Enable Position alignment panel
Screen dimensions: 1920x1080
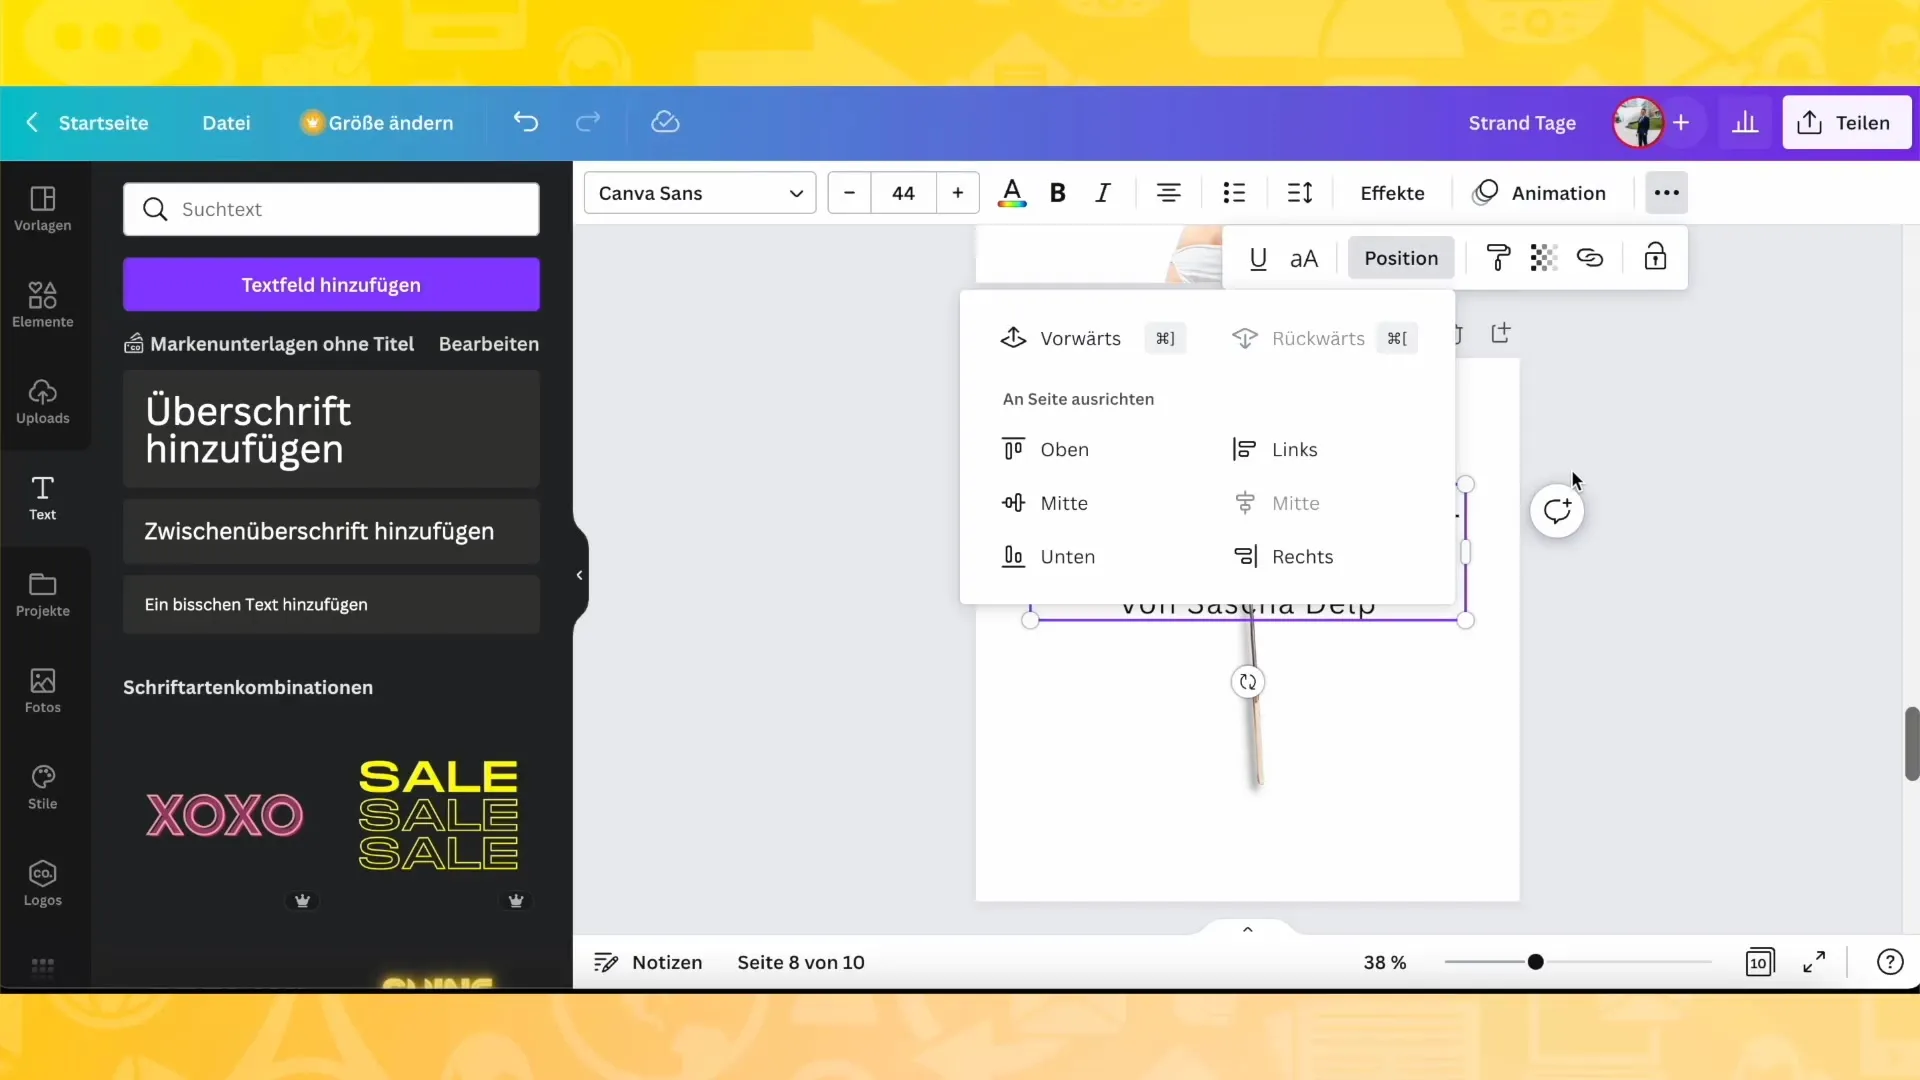point(1402,257)
